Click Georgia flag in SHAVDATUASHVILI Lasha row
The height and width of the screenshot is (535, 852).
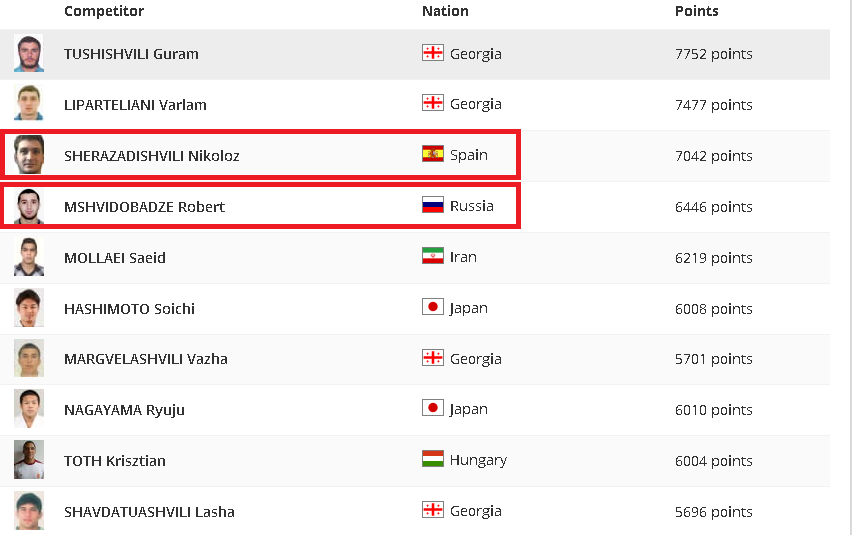point(433,509)
